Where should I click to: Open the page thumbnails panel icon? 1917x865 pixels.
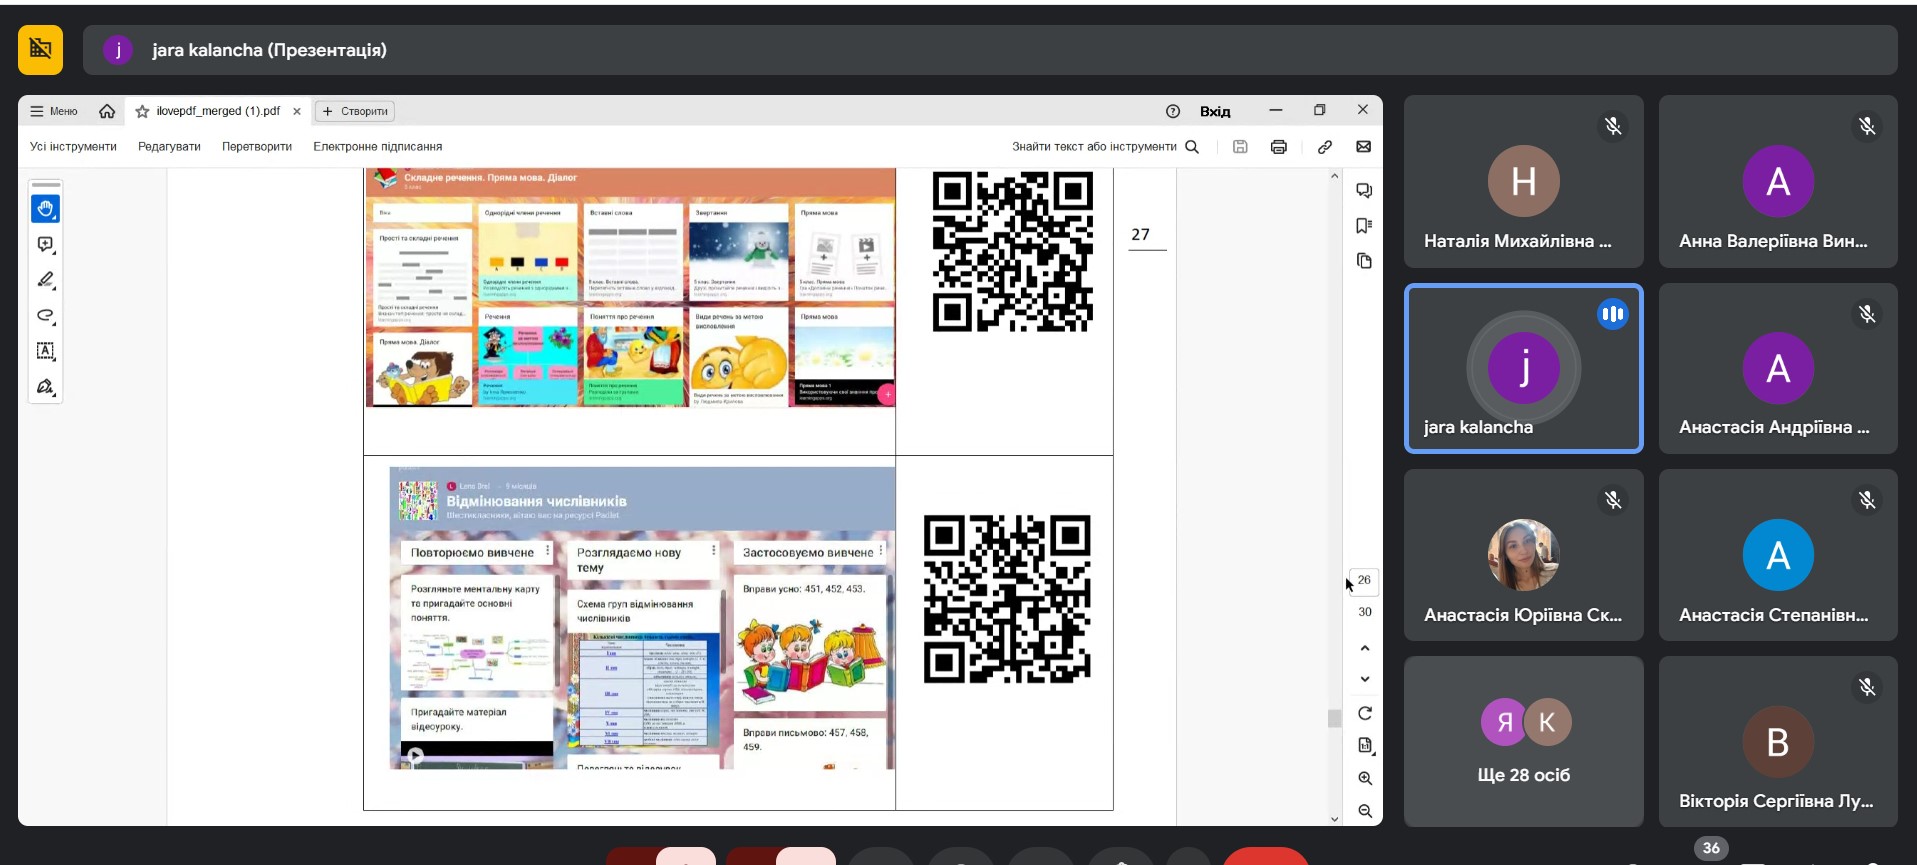pyautogui.click(x=1364, y=261)
